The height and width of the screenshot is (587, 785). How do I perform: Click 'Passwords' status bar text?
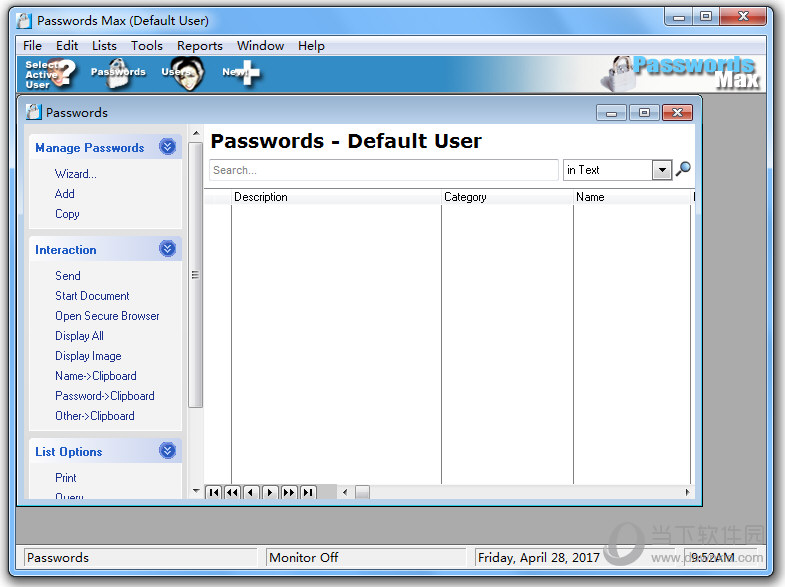tap(58, 557)
